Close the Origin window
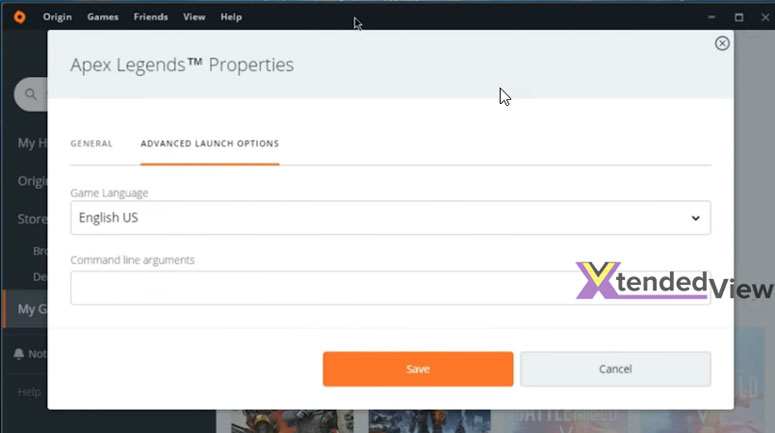 765,17
